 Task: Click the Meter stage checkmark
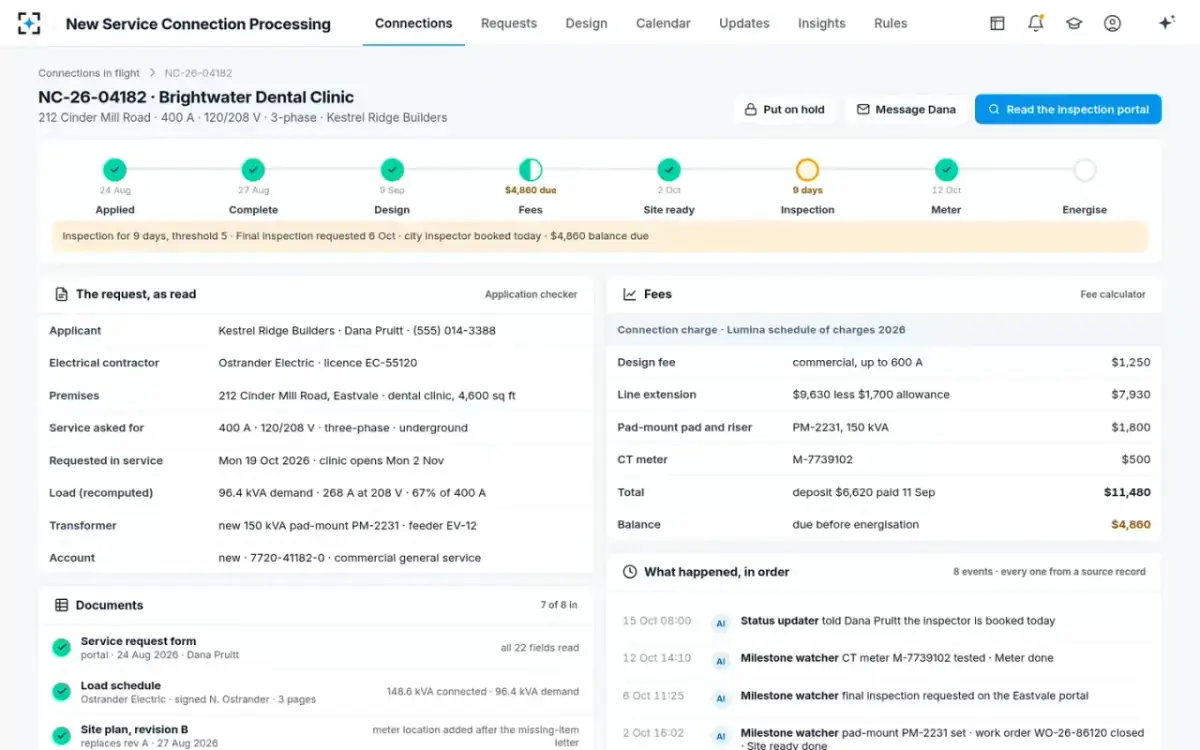pos(946,170)
